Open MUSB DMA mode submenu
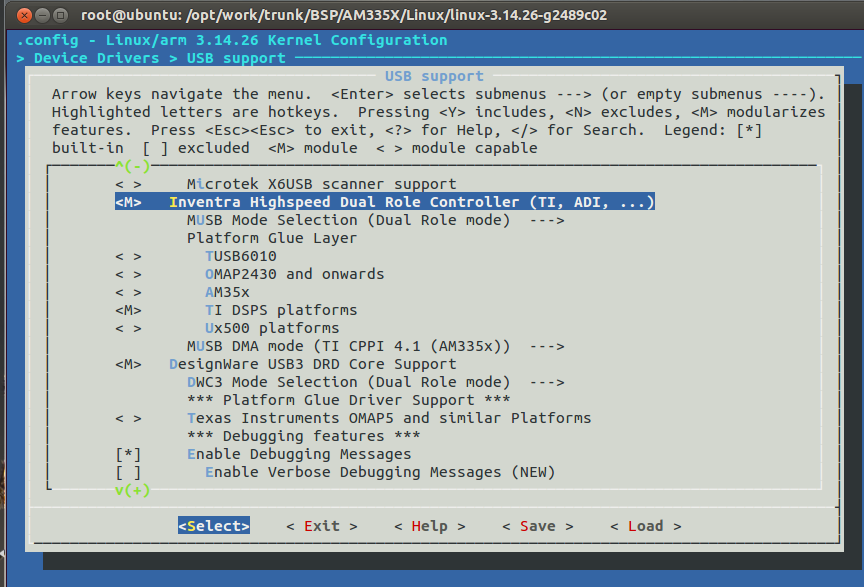Viewport: 864px width, 587px height. [x=376, y=346]
